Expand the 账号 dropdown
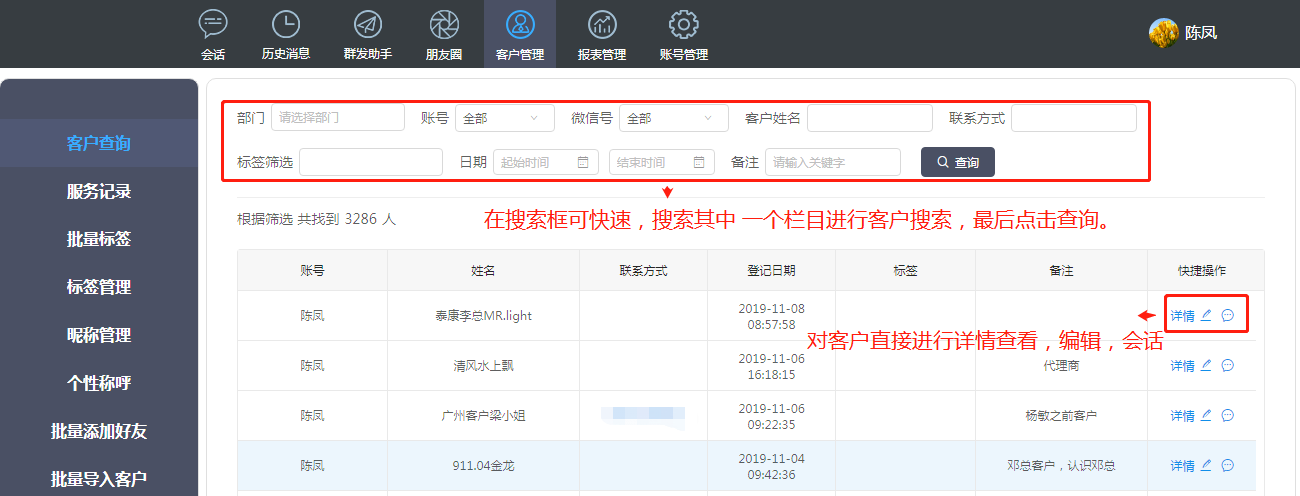The width and height of the screenshot is (1300, 496). click(504, 118)
